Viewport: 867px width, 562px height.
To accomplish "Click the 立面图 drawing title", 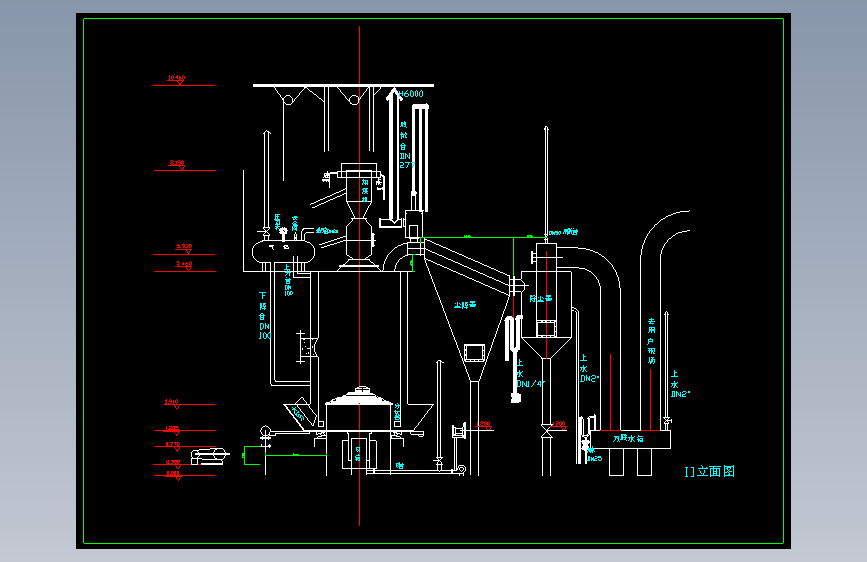I will (x=709, y=471).
